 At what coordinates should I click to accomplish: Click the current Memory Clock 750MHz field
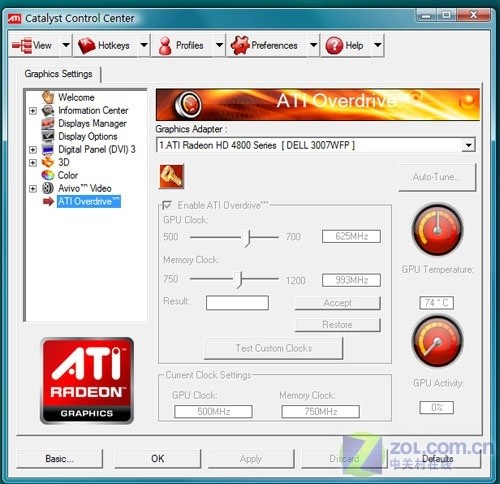[x=320, y=411]
